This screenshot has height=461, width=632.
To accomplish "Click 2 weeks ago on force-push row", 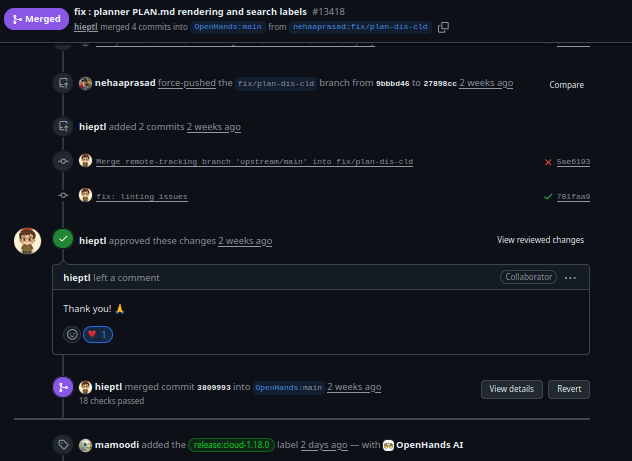I will 486,83.
